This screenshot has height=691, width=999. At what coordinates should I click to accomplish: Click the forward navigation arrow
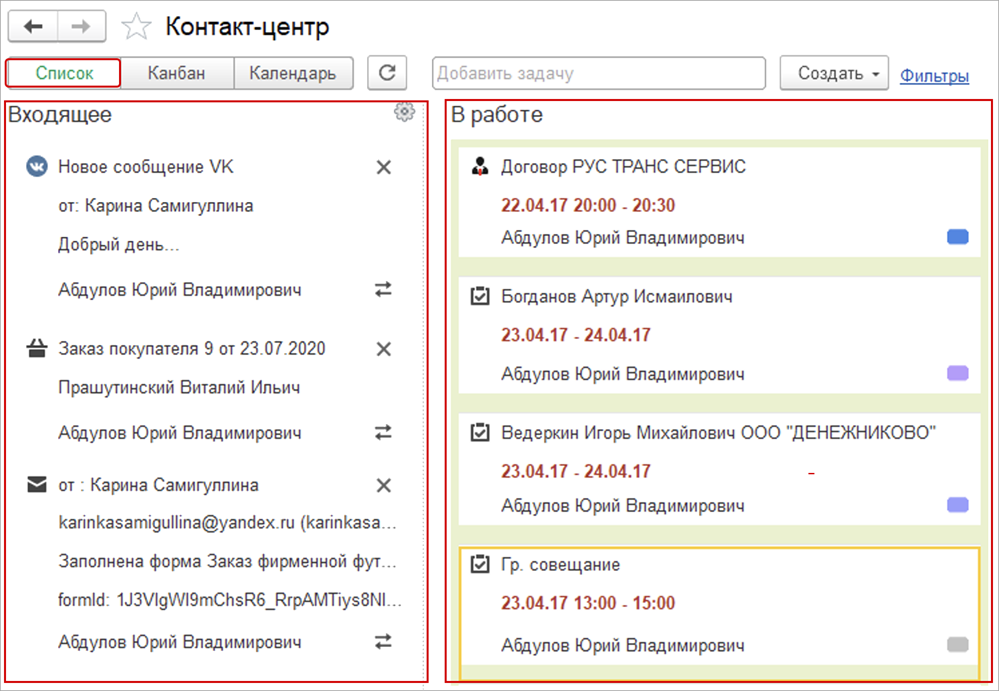82,27
